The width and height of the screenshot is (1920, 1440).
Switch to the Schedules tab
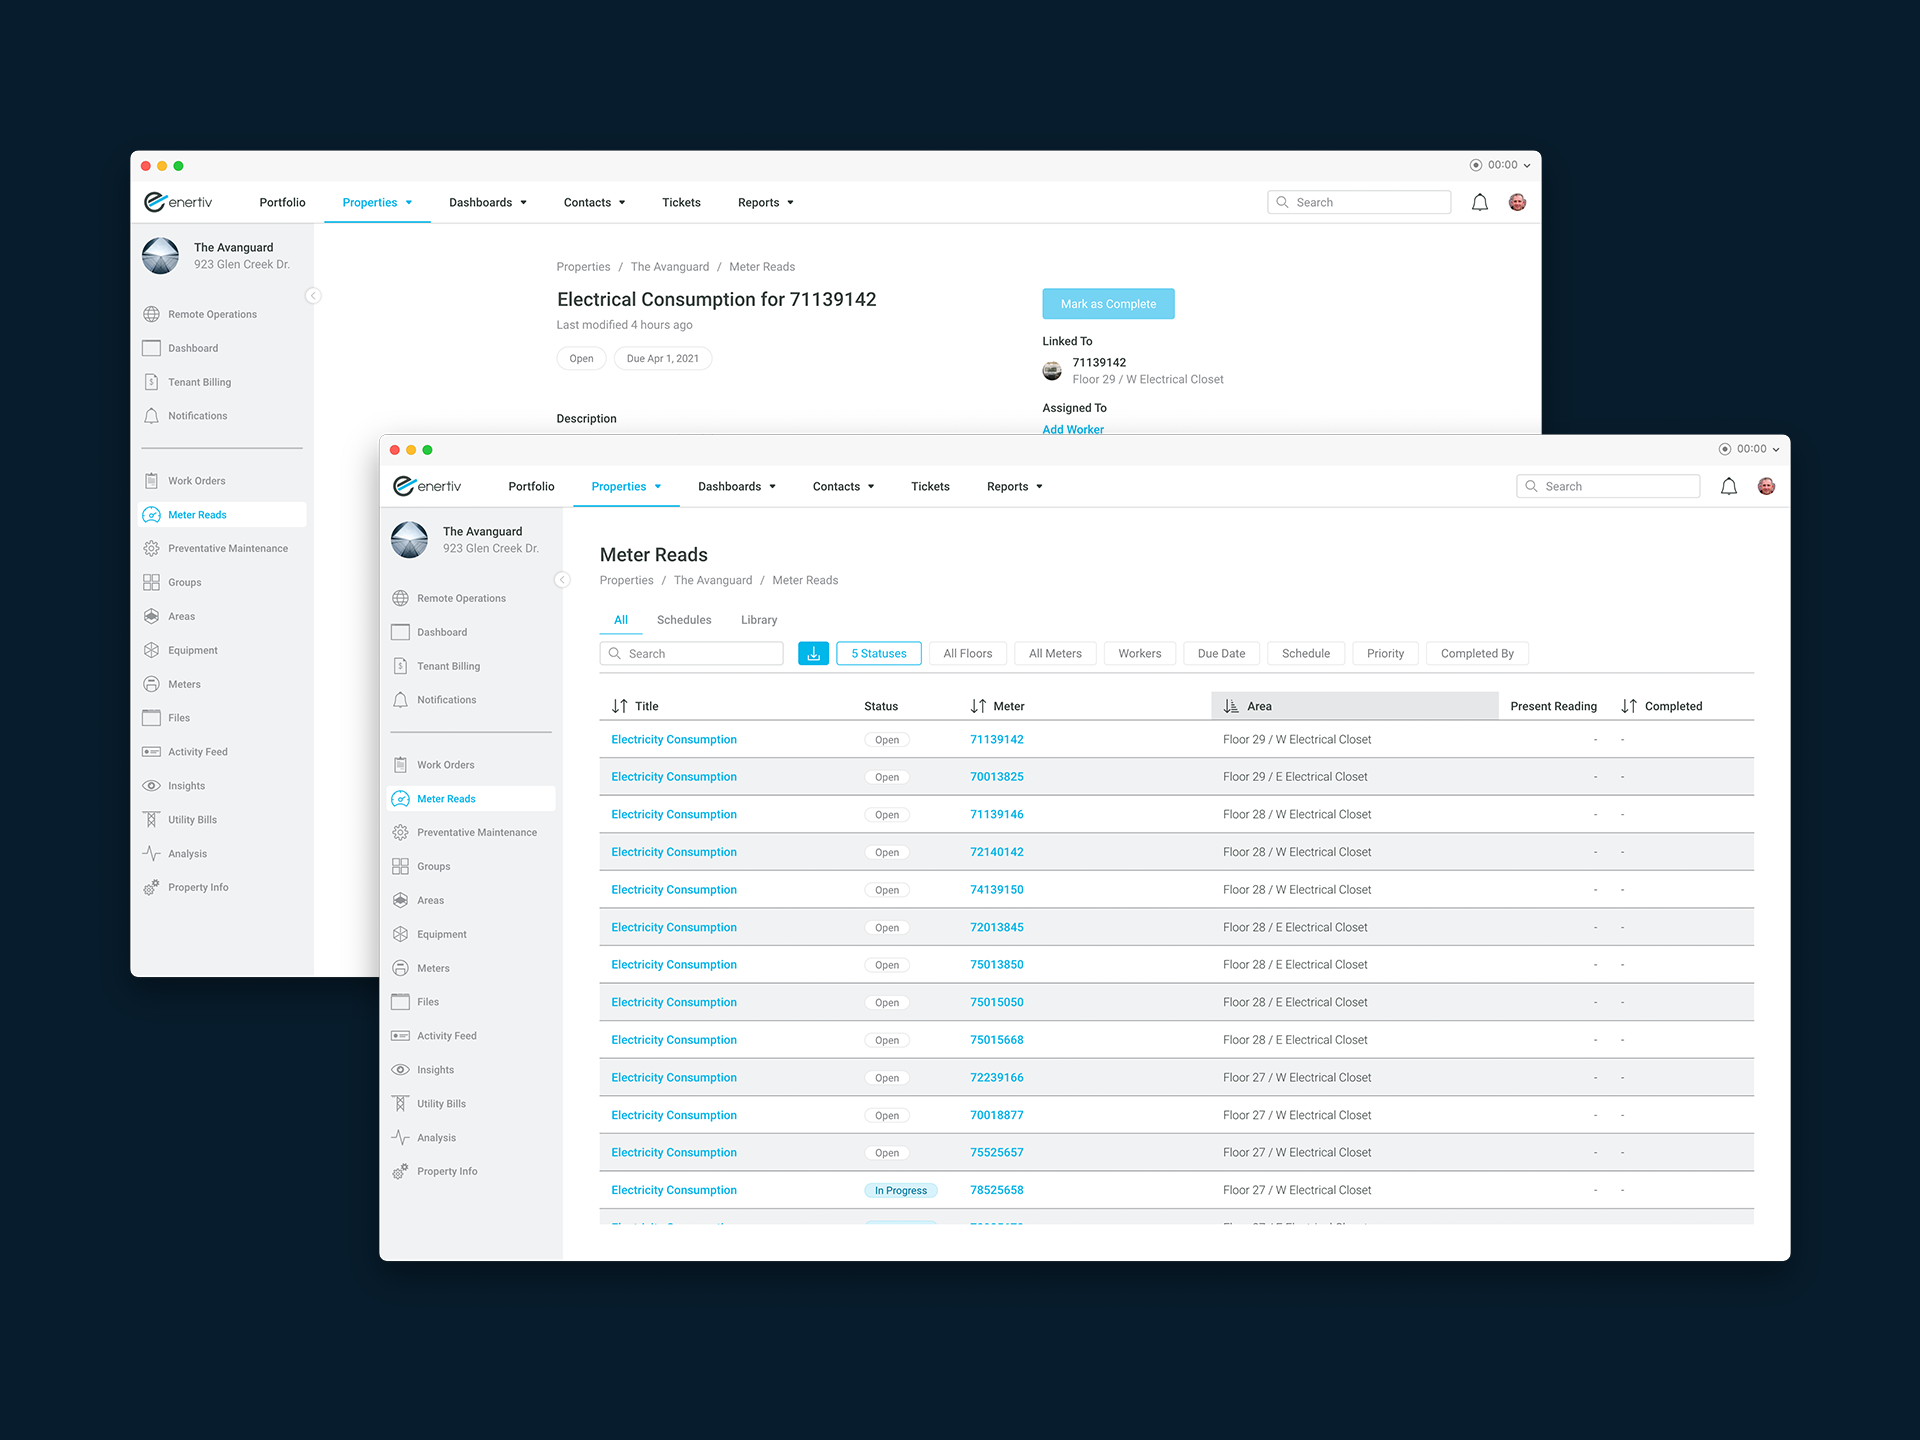tap(684, 620)
